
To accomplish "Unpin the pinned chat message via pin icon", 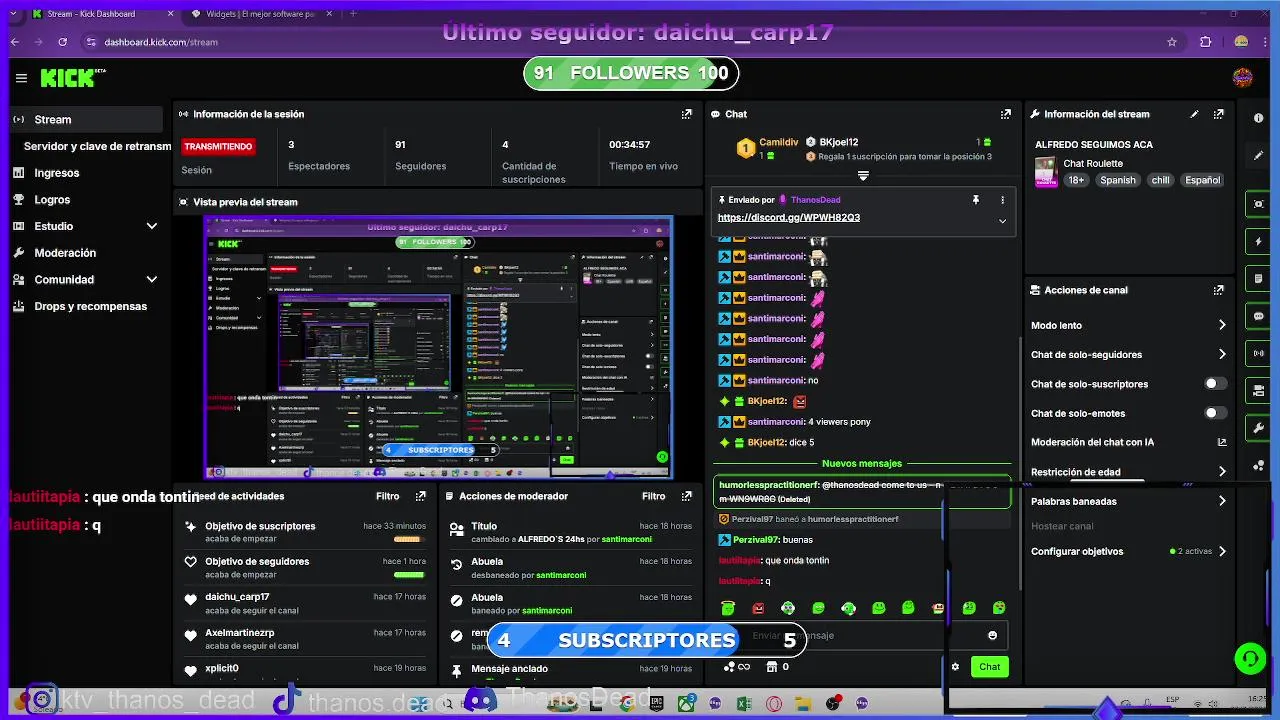I will (976, 200).
